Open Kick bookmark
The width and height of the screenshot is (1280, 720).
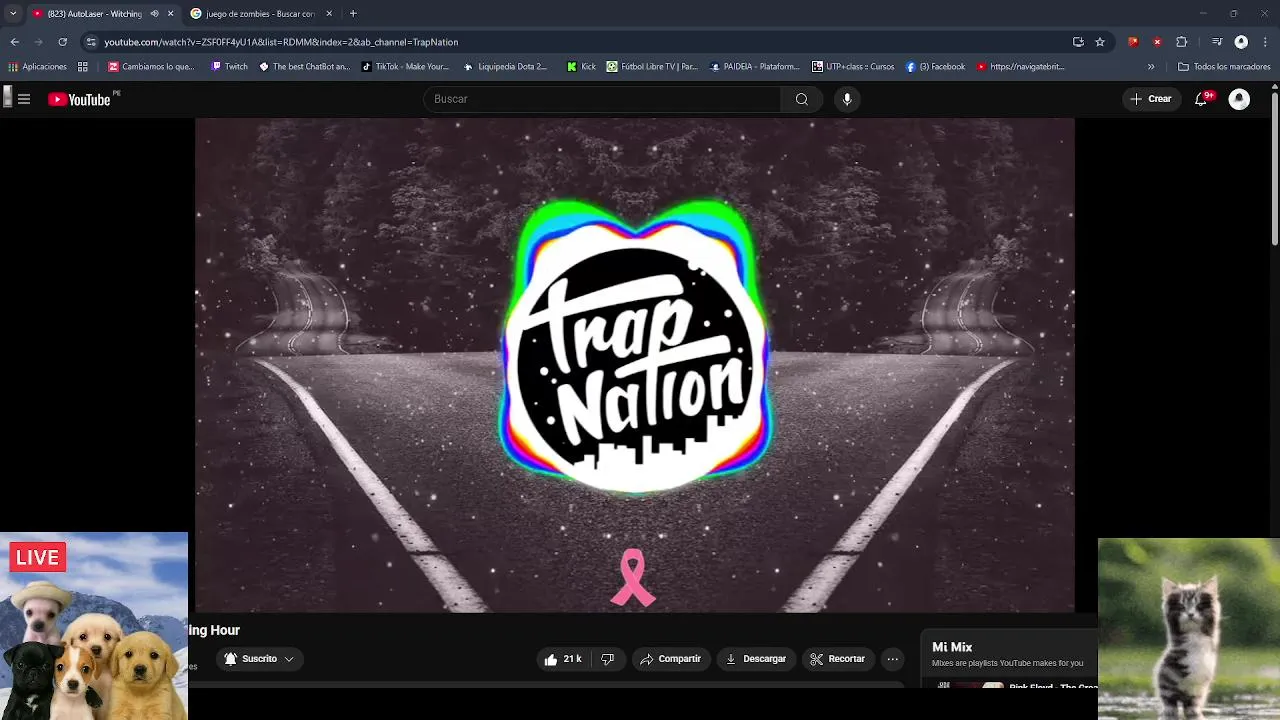pyautogui.click(x=581, y=67)
